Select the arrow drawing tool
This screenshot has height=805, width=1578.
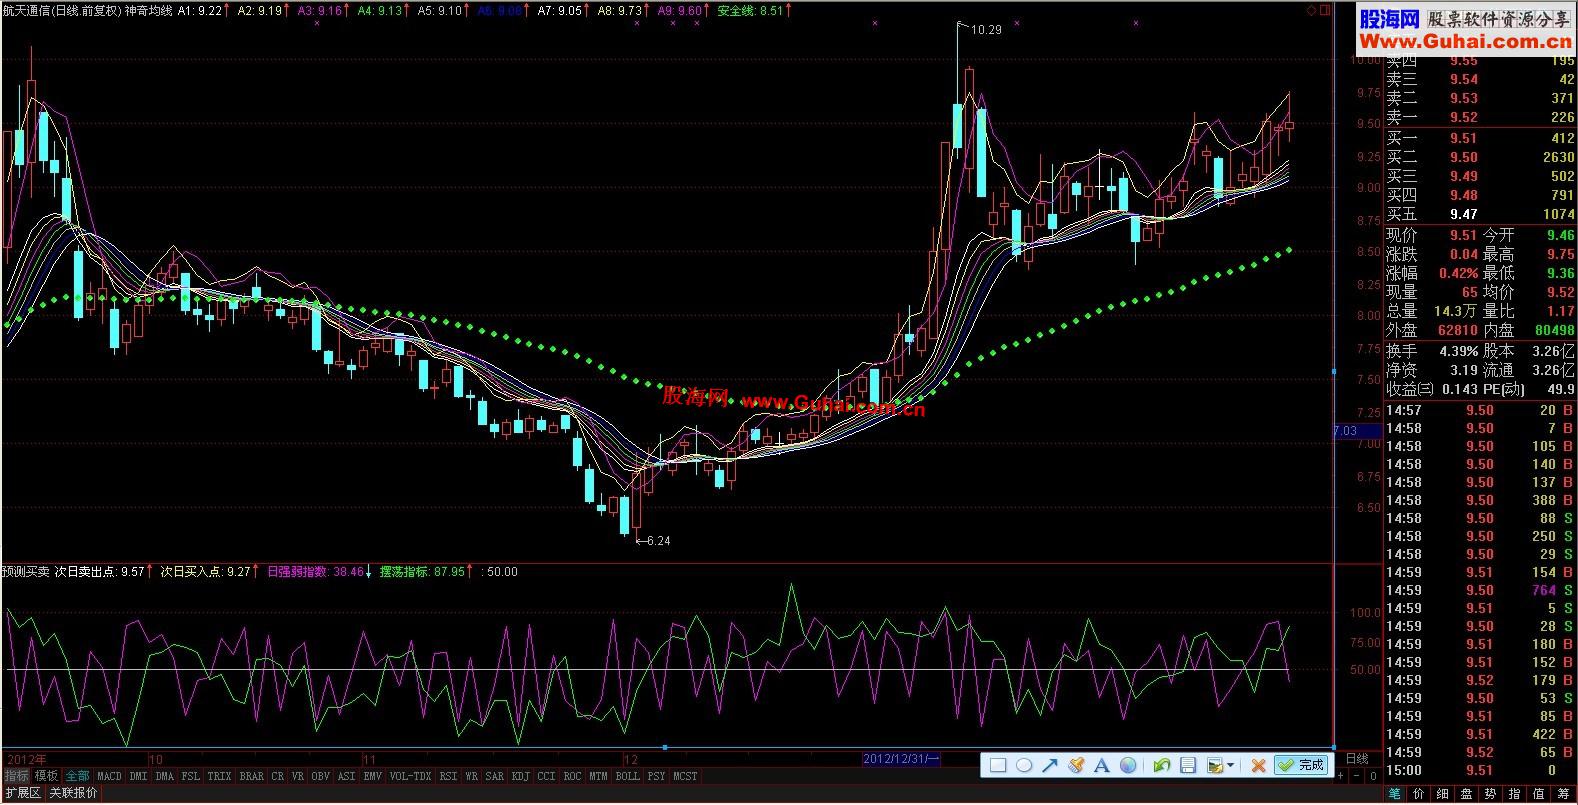[x=1050, y=765]
